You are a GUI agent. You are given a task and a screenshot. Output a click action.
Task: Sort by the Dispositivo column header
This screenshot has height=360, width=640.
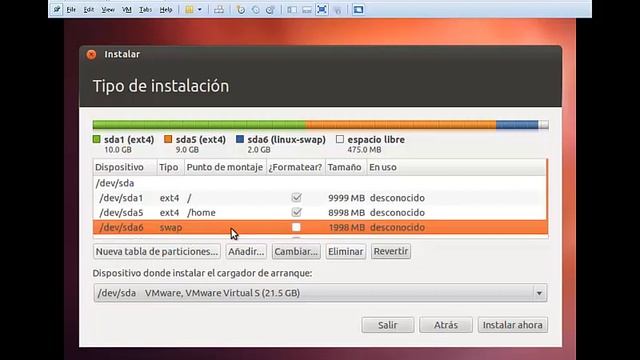pyautogui.click(x=125, y=167)
